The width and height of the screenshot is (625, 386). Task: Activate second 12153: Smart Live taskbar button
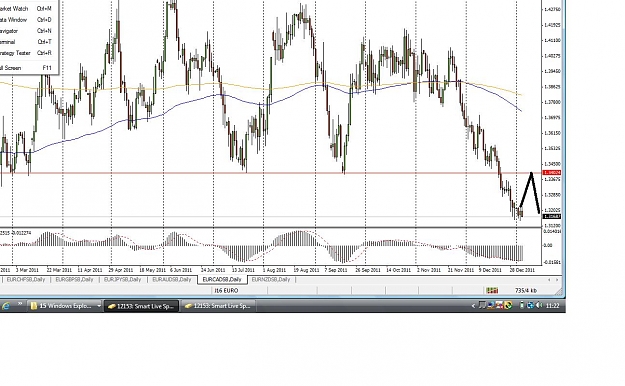[x=218, y=306]
